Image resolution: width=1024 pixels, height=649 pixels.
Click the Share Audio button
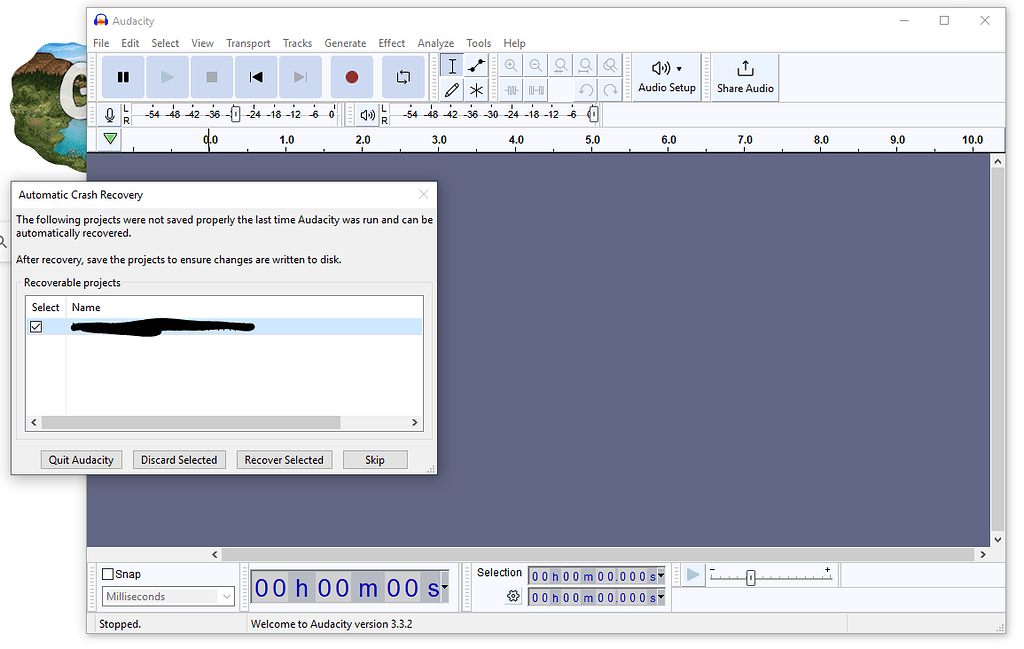click(744, 77)
